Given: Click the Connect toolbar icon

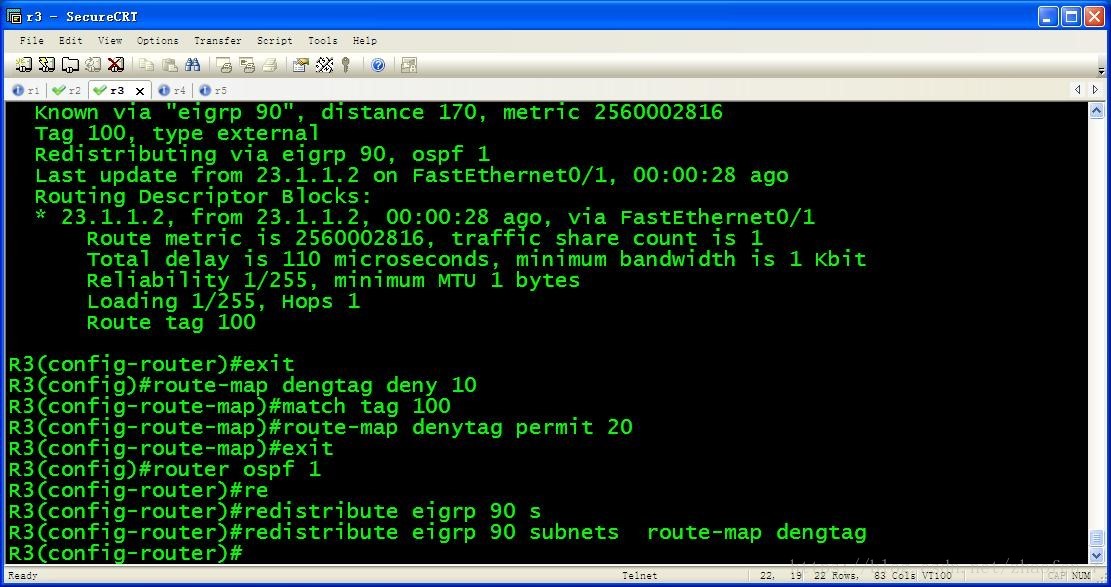Looking at the screenshot, I should pos(23,65).
